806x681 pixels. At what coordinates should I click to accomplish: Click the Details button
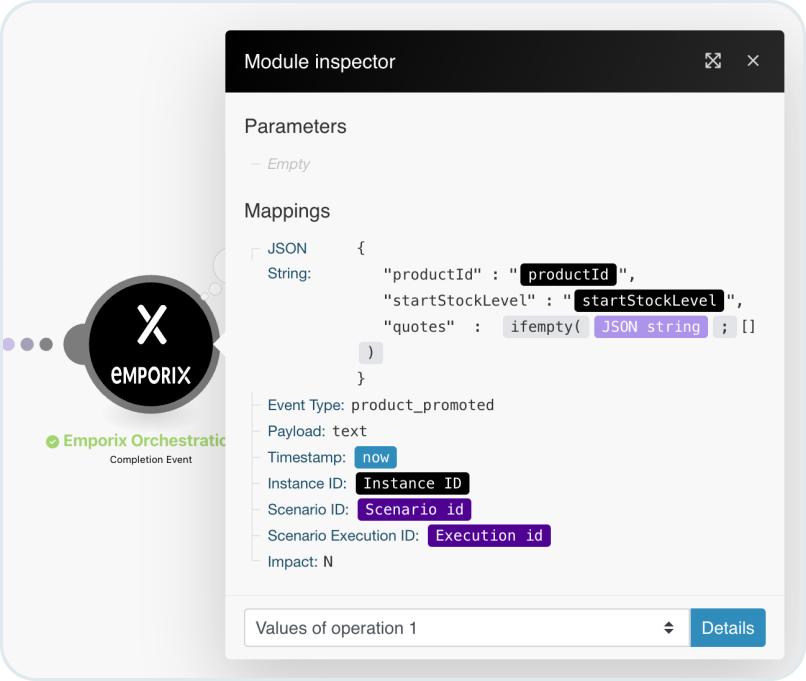pos(727,628)
